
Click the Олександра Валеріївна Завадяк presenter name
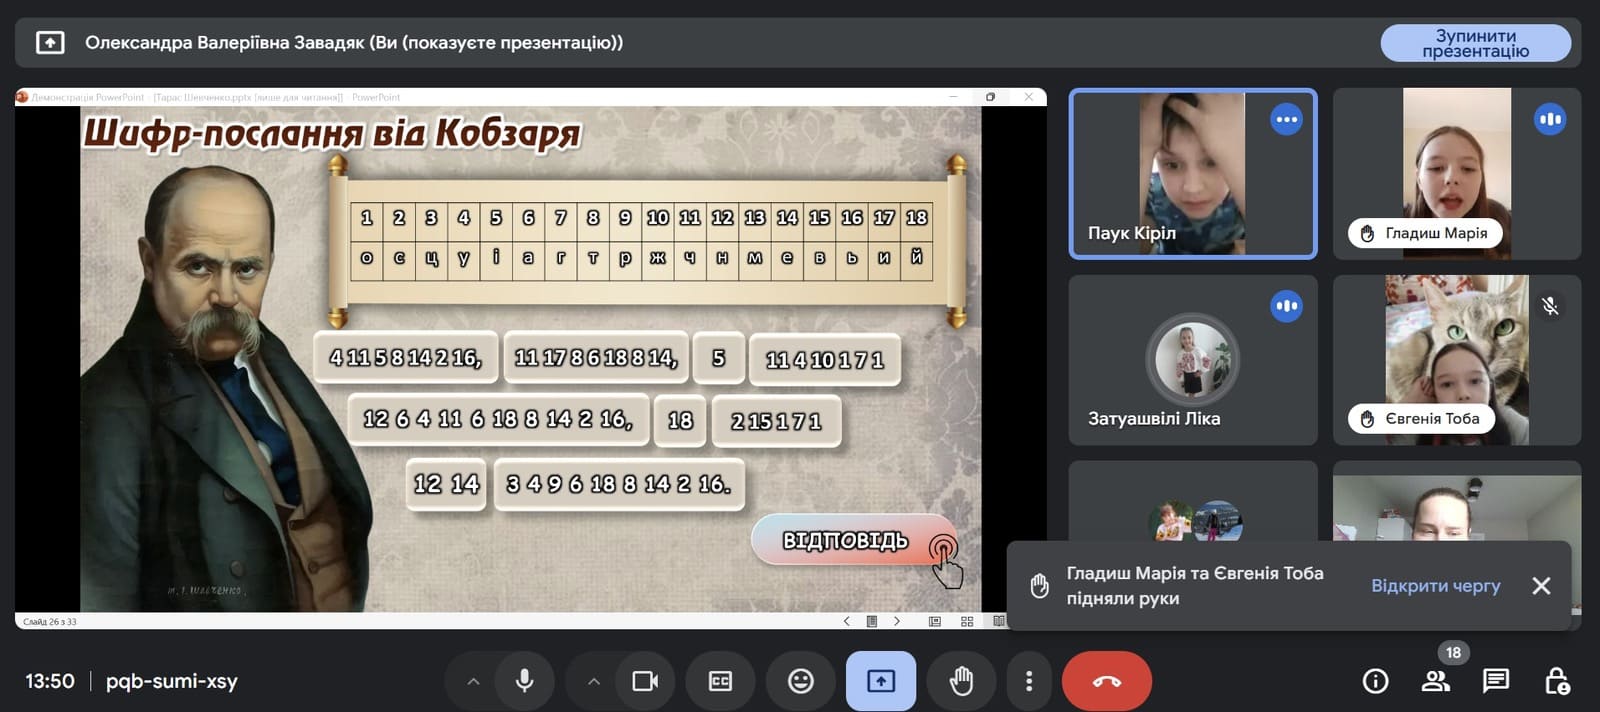coord(225,43)
